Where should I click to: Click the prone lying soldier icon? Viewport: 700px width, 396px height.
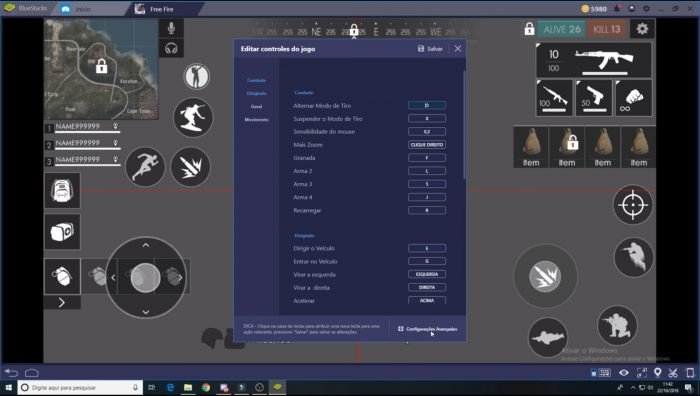[547, 337]
